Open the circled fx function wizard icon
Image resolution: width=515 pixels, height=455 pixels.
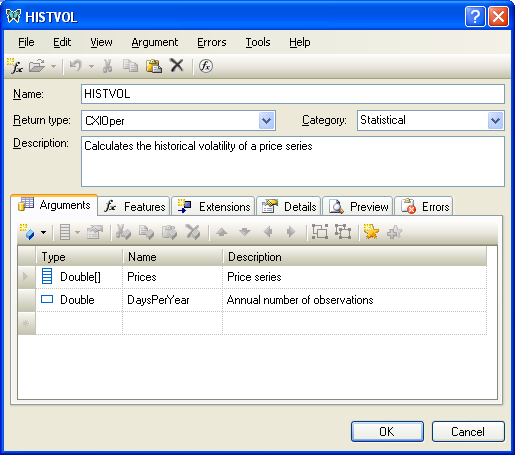(206, 66)
